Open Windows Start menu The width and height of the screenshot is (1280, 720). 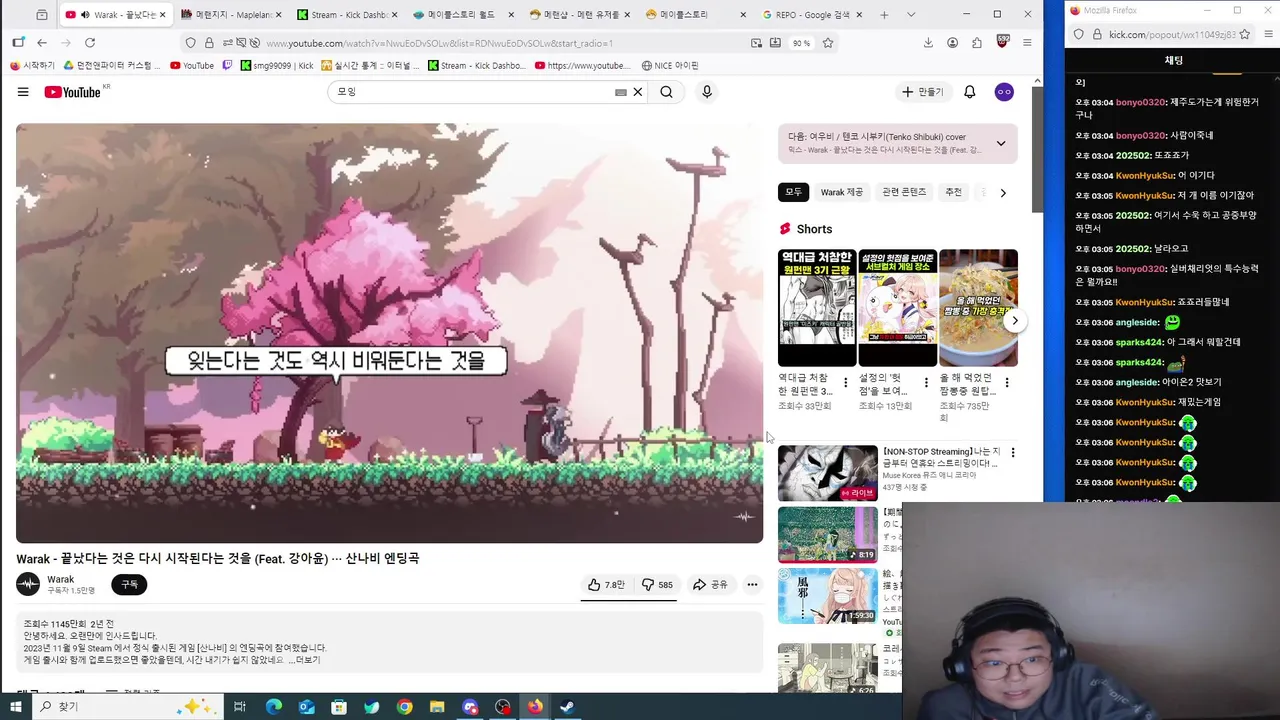[16, 707]
